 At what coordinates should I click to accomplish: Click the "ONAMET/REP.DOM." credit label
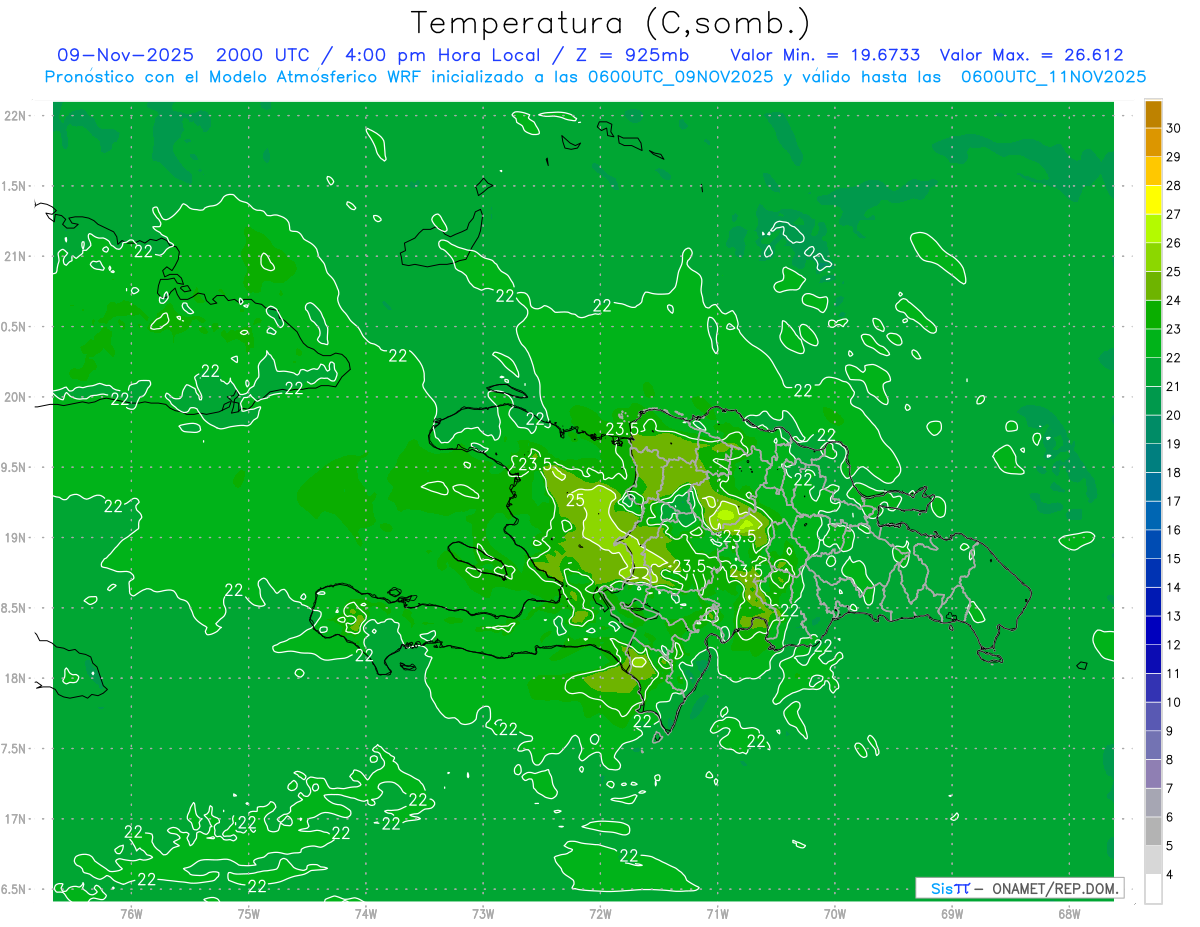[1056, 888]
